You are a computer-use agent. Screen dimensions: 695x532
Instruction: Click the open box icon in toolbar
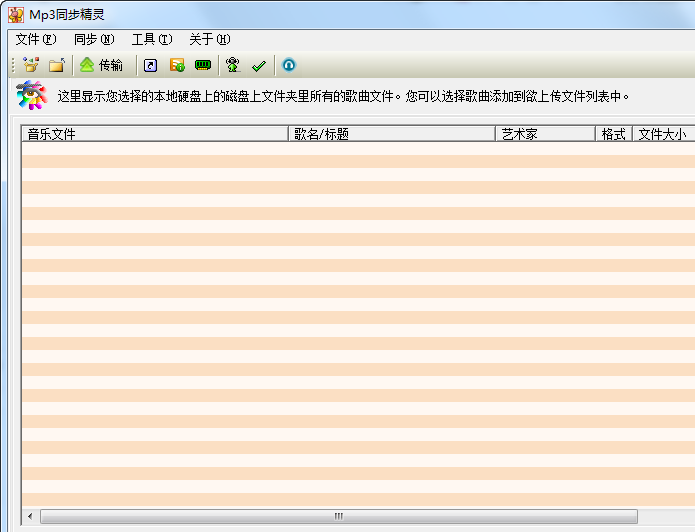(x=31, y=65)
